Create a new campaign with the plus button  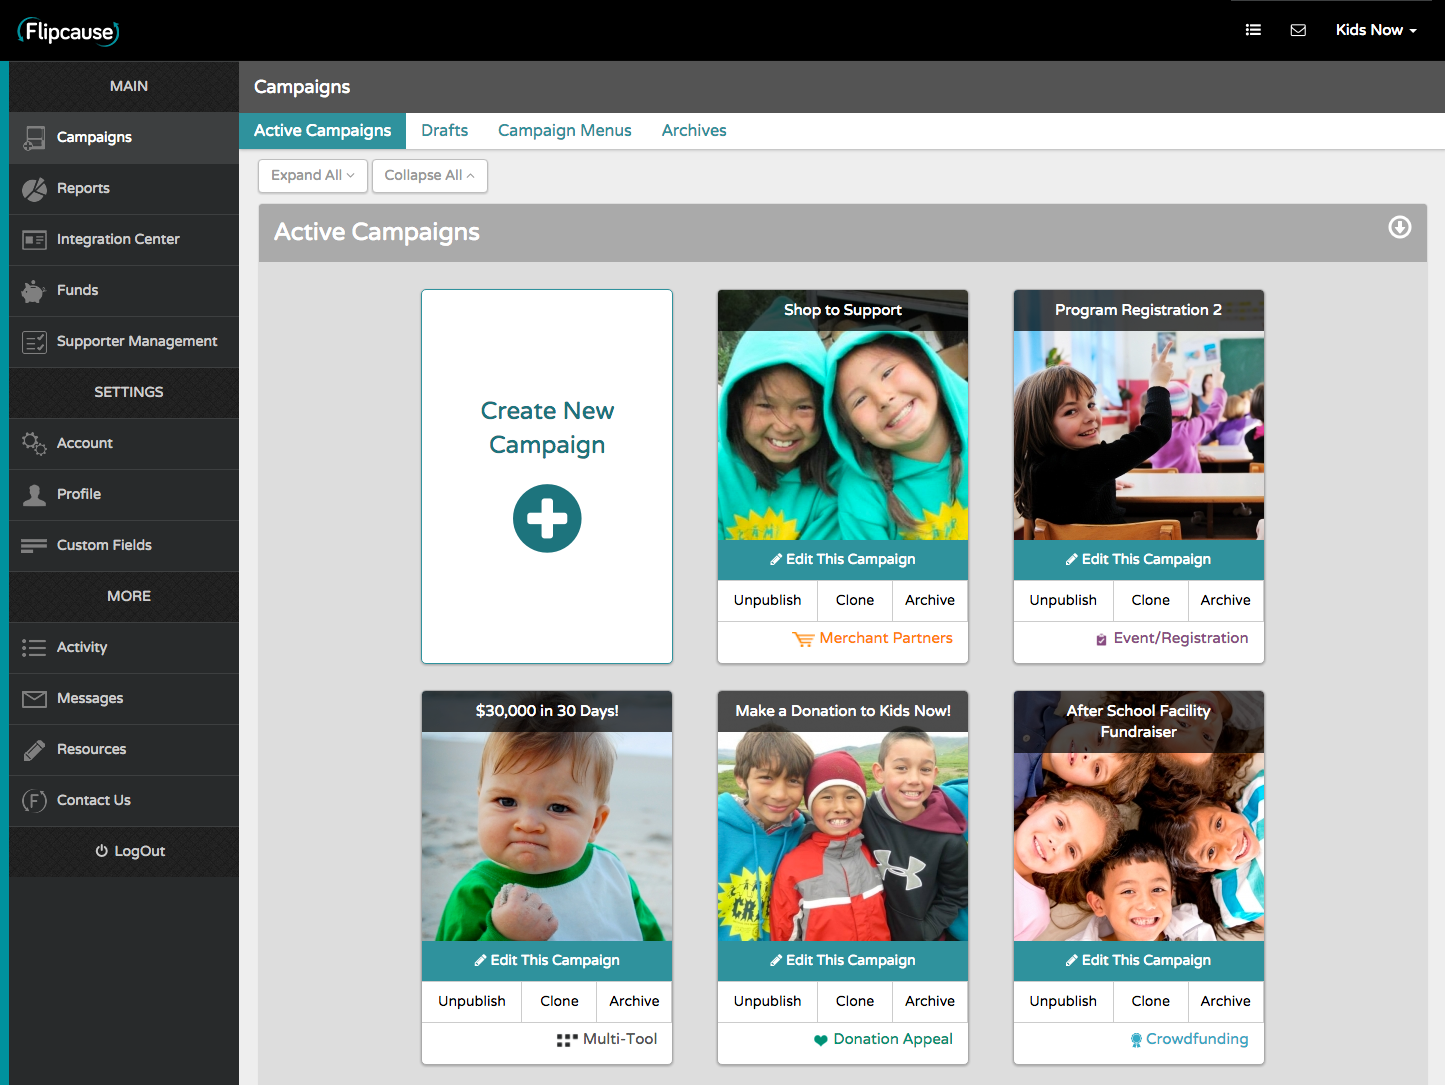tap(547, 518)
